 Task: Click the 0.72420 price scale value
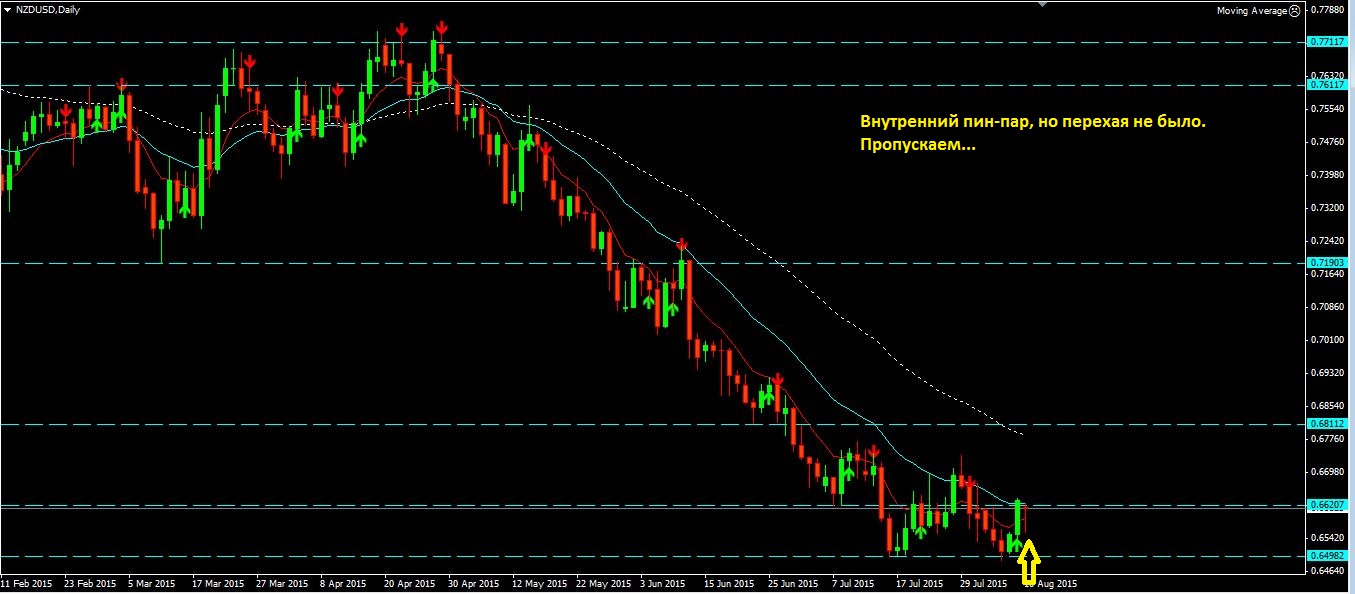pos(1327,240)
